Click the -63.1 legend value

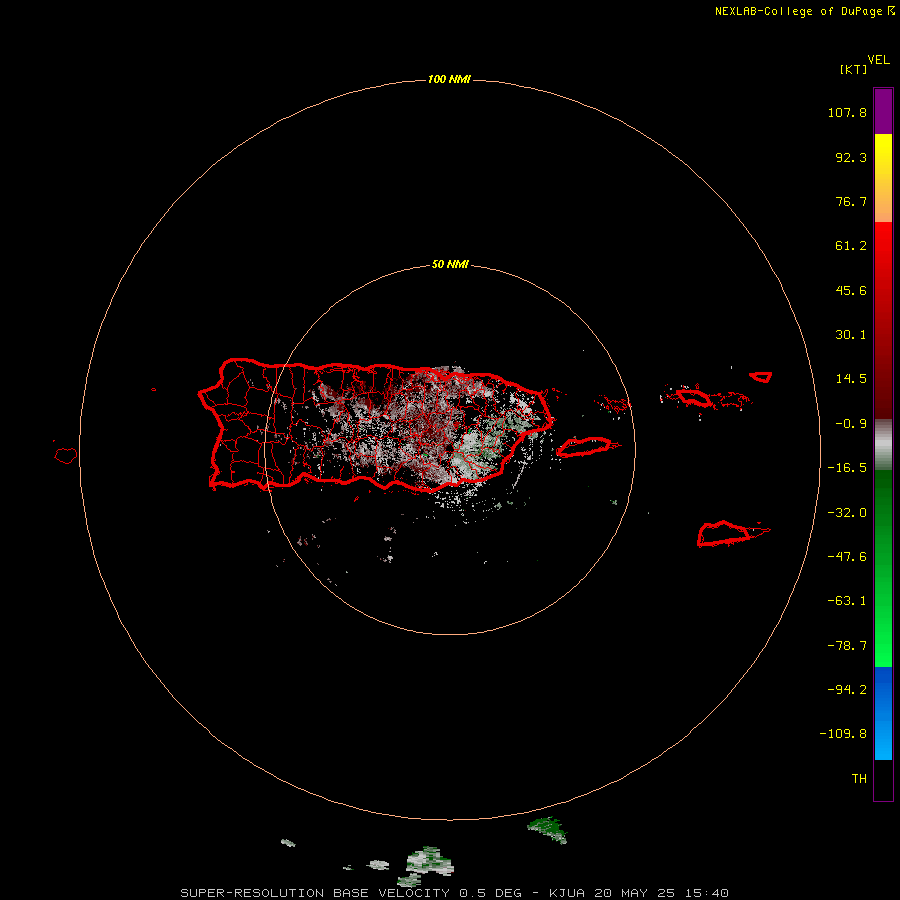[847, 601]
